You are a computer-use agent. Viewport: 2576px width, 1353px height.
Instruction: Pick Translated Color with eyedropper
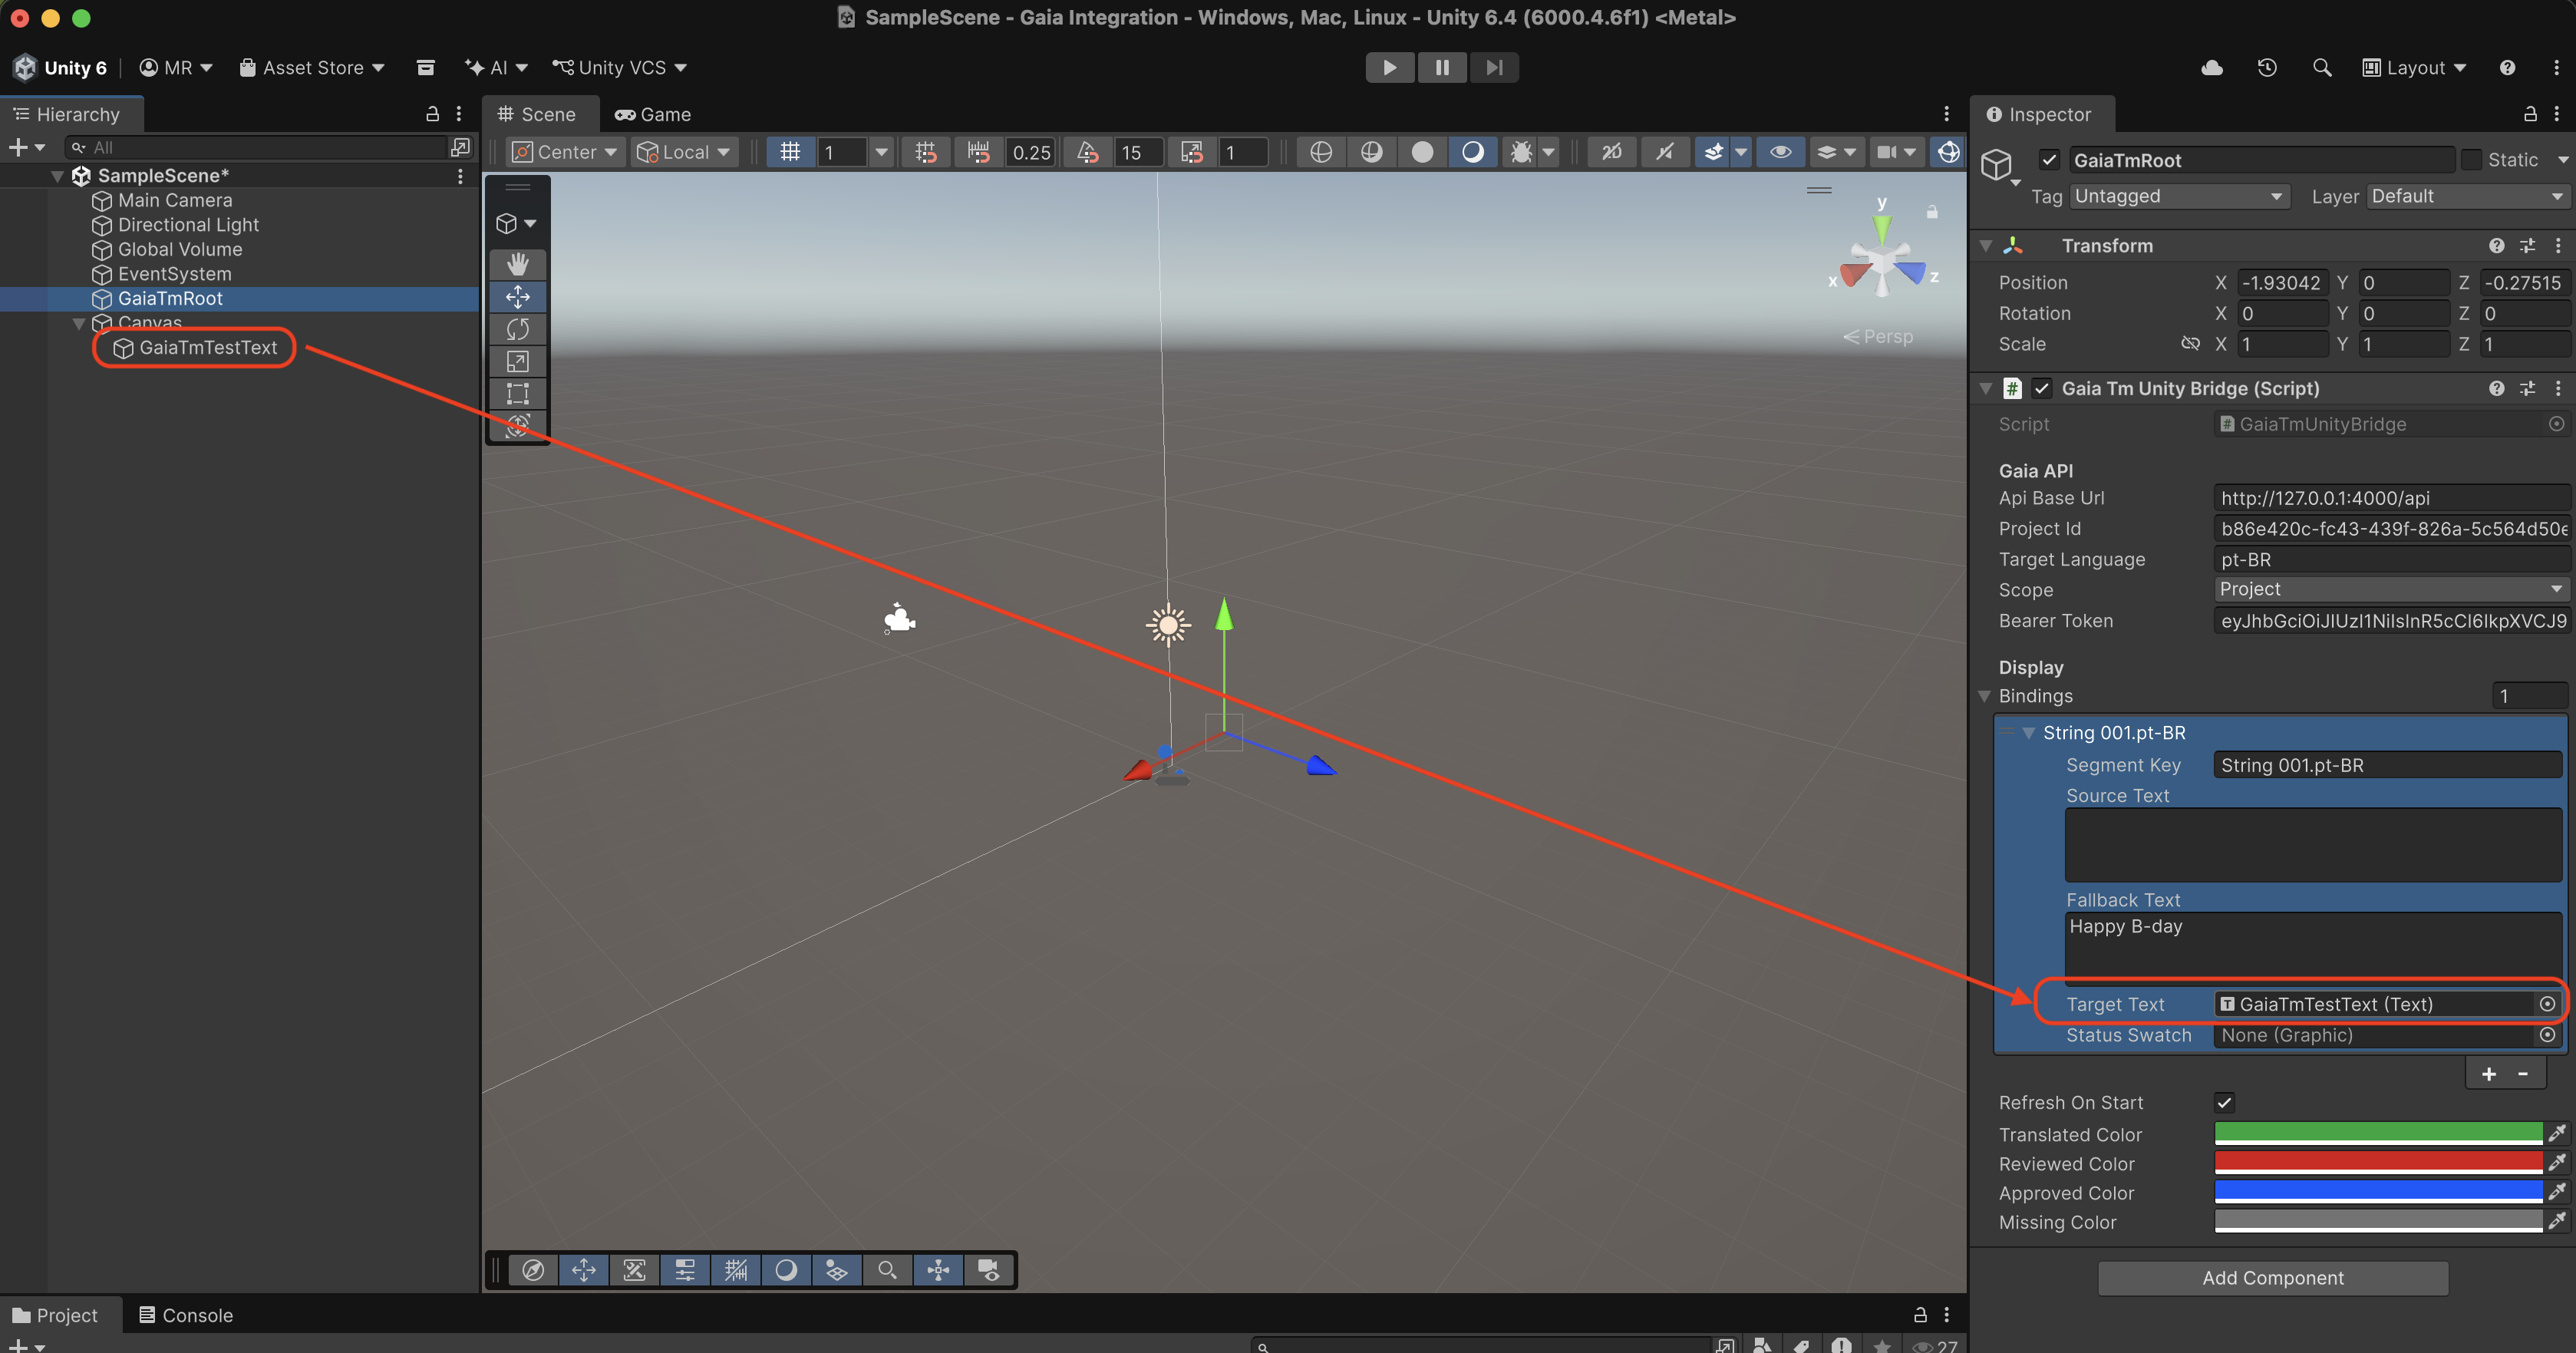click(2557, 1134)
